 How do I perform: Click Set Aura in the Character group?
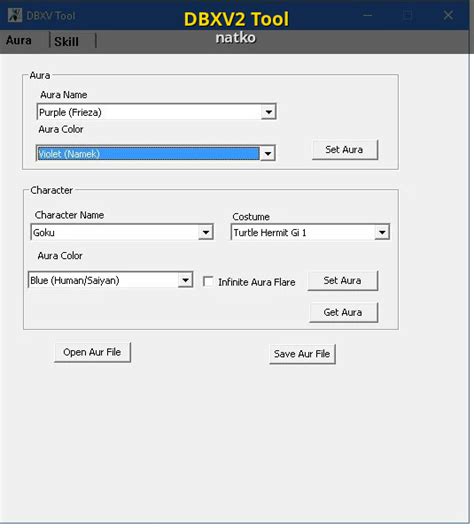tap(343, 280)
